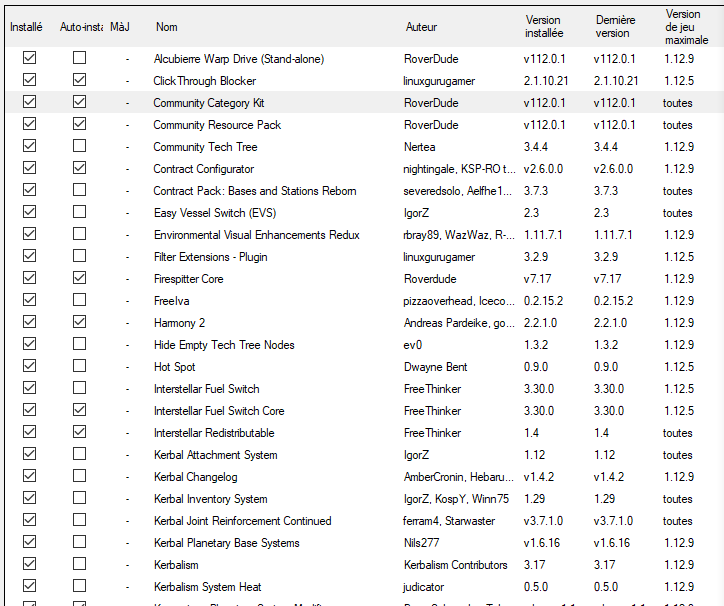This screenshot has height=606, width=724.
Task: Select Community Resource Pack mod
Action: tap(217, 125)
